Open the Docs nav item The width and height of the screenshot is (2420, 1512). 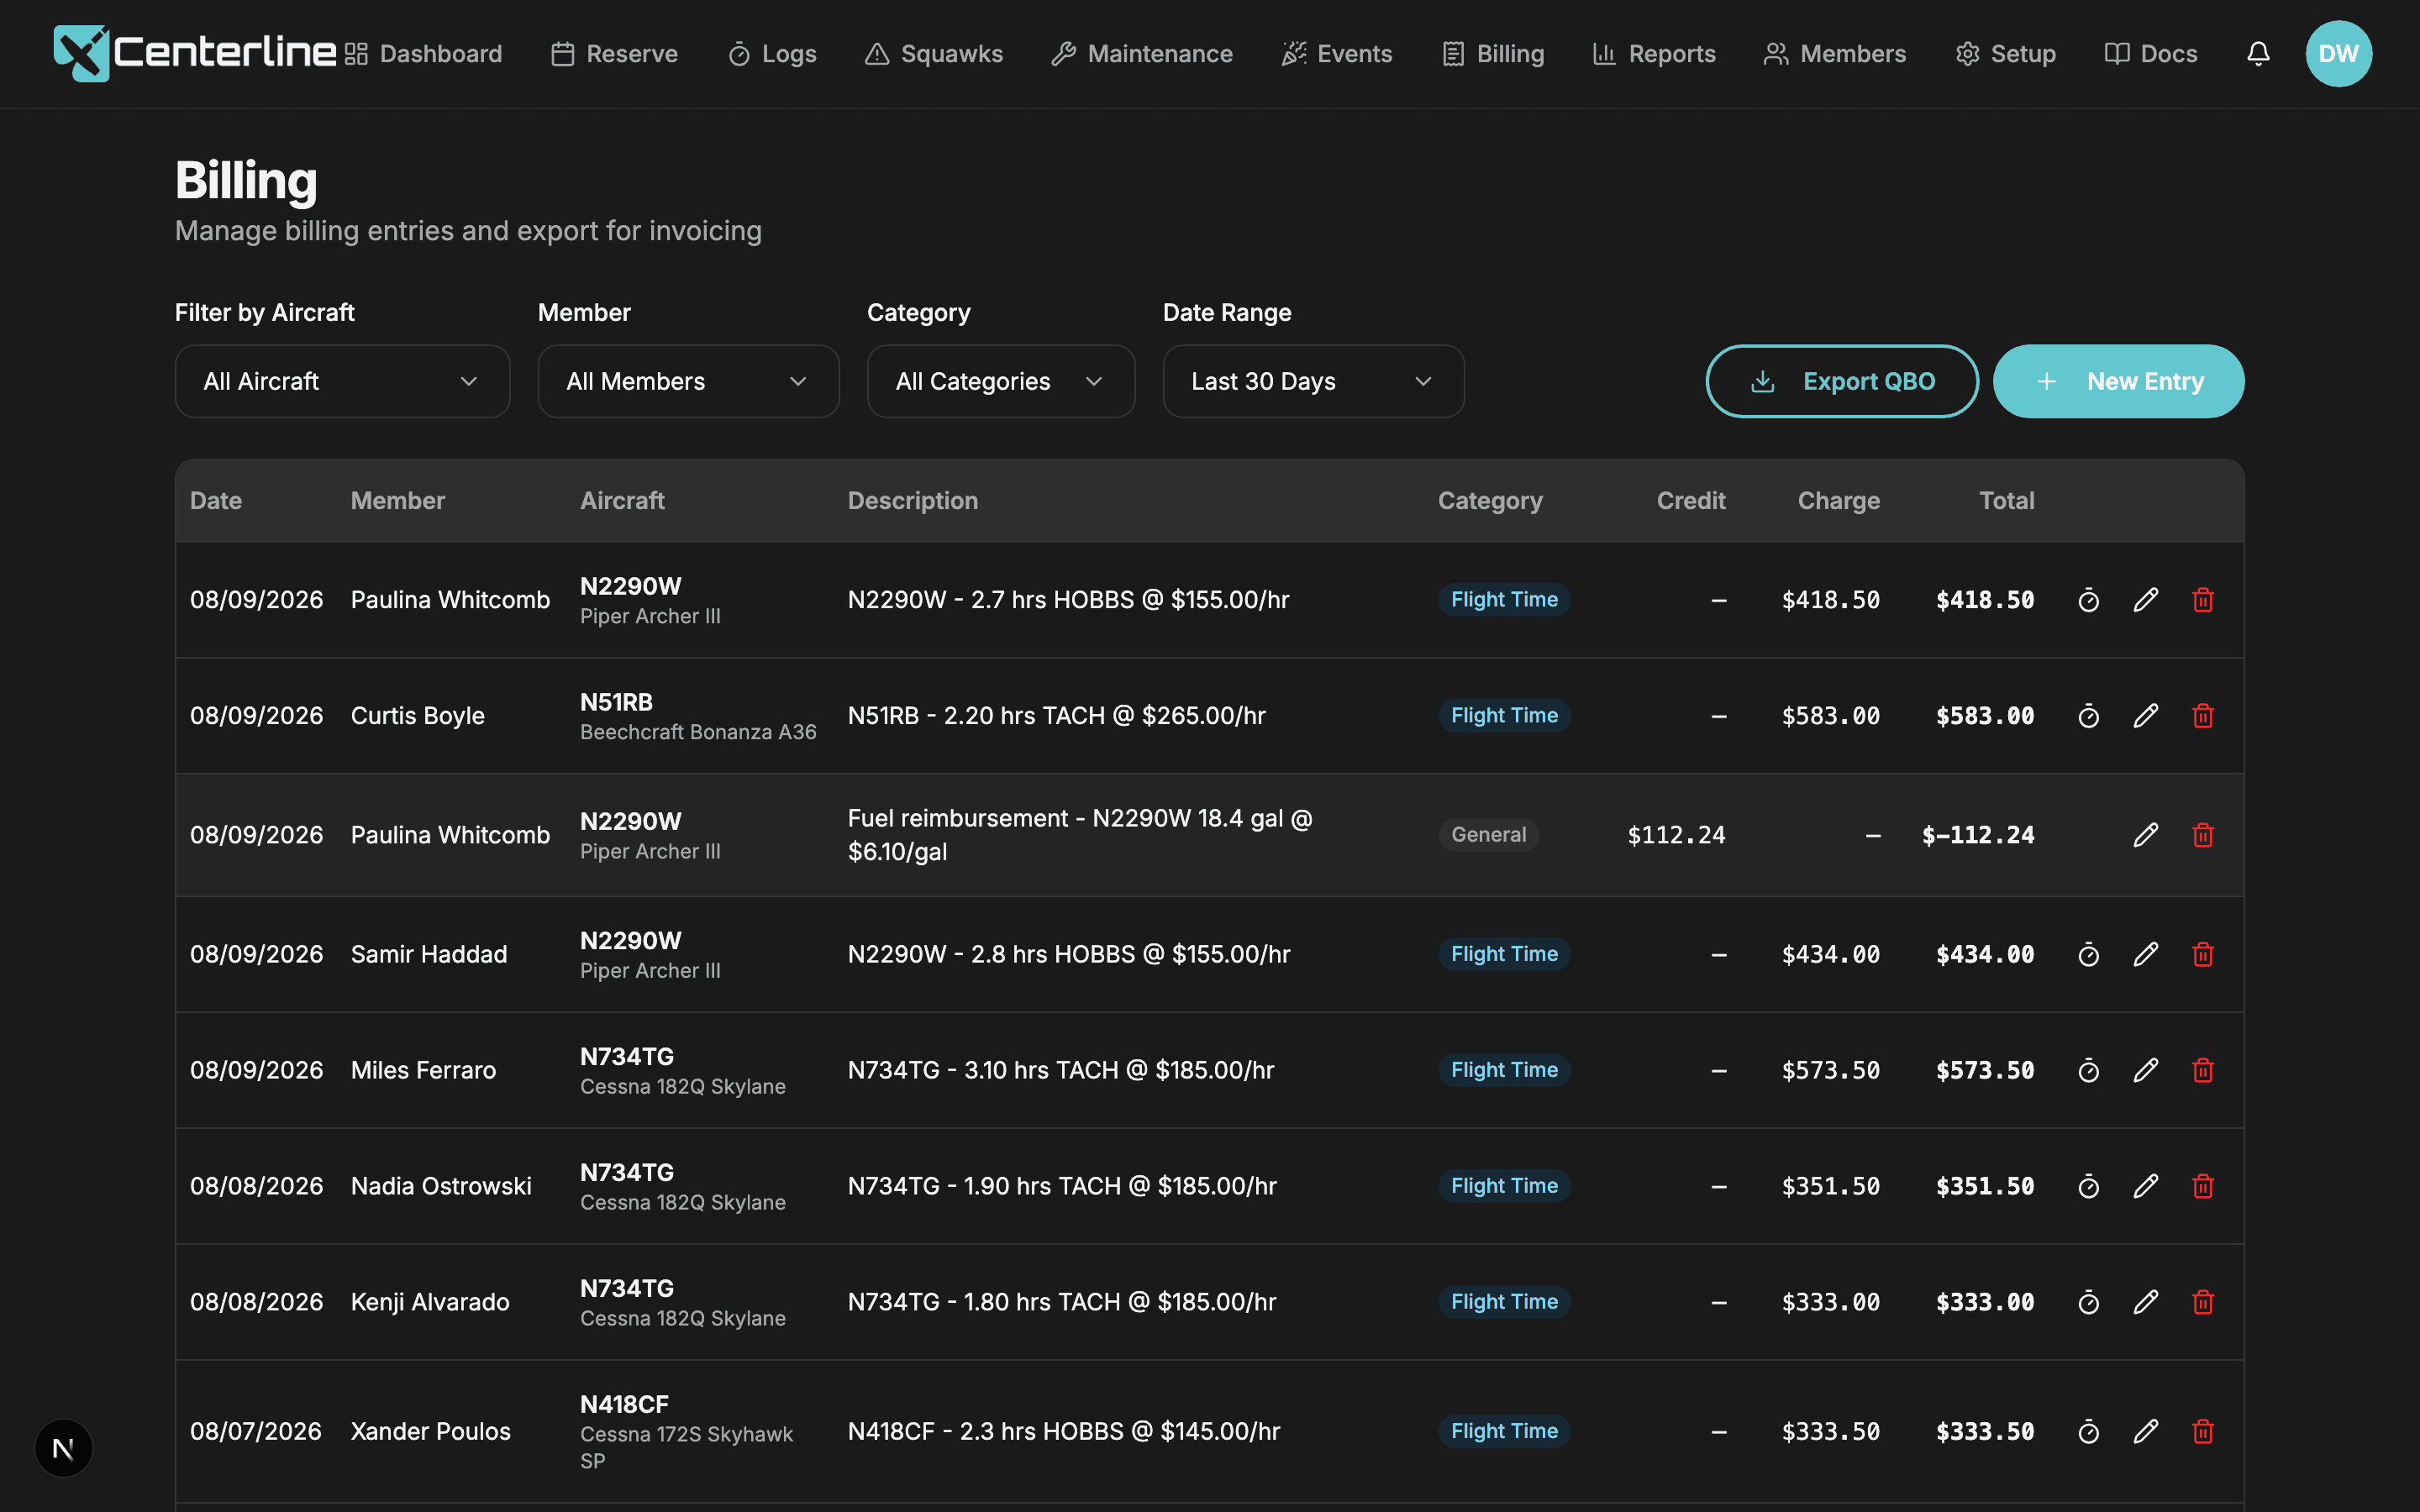(x=2151, y=54)
